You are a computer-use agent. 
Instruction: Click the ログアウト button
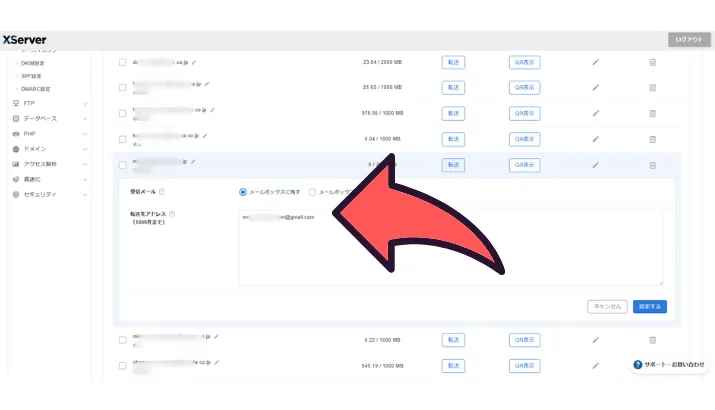pyautogui.click(x=689, y=40)
